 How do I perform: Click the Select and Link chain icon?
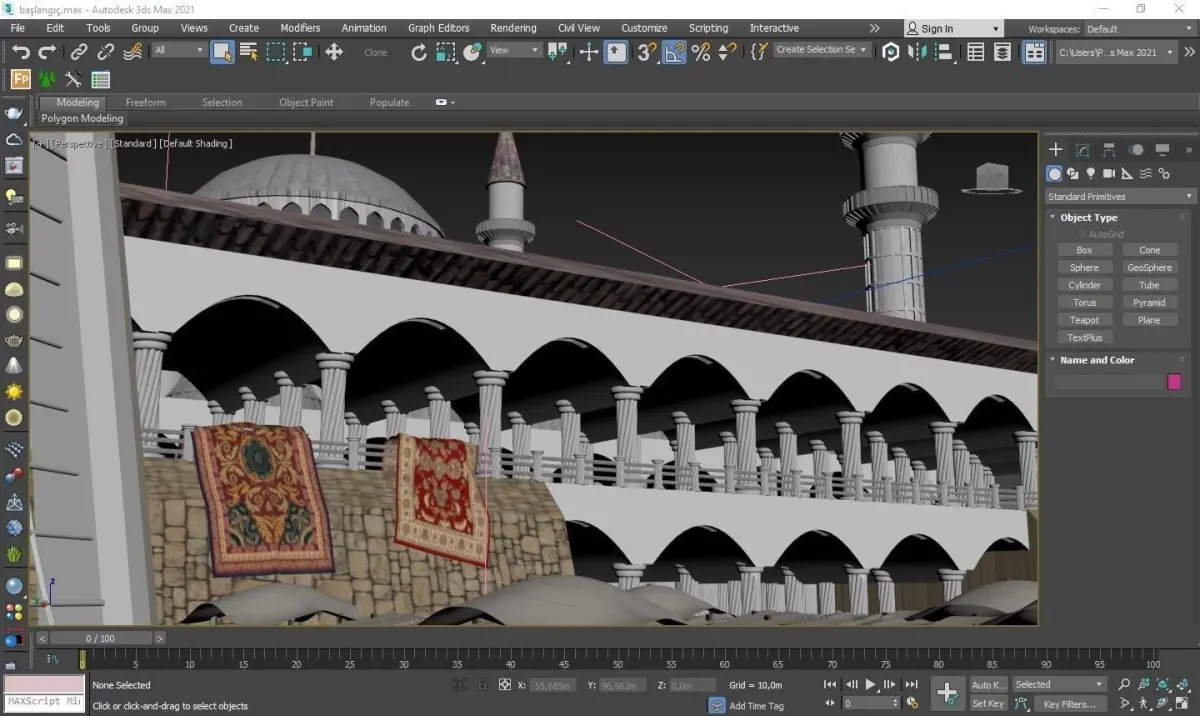click(79, 52)
